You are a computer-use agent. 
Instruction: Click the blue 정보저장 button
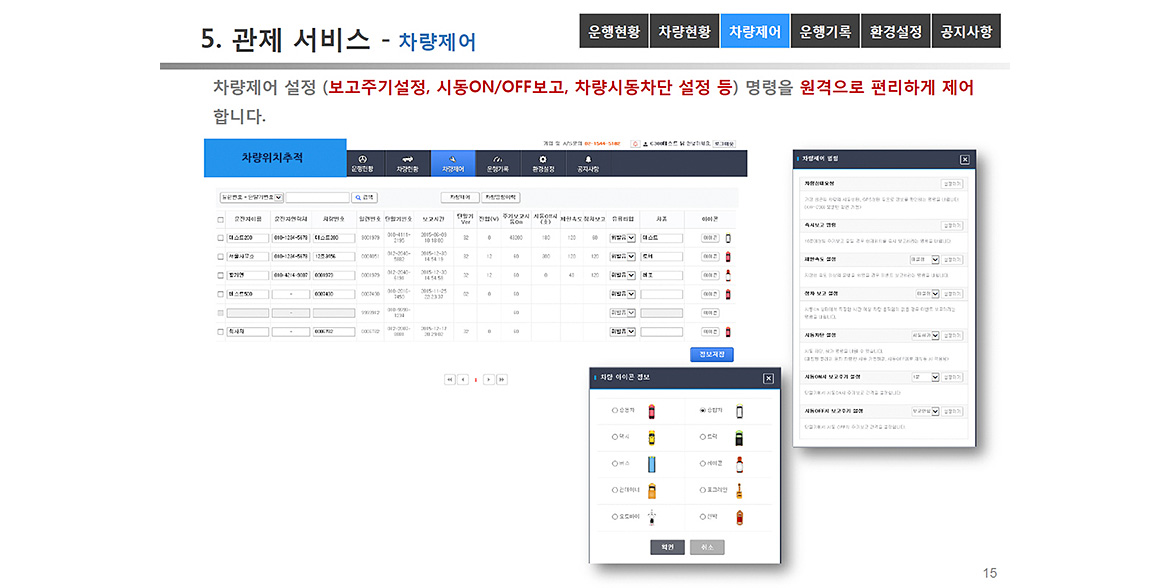coord(712,355)
